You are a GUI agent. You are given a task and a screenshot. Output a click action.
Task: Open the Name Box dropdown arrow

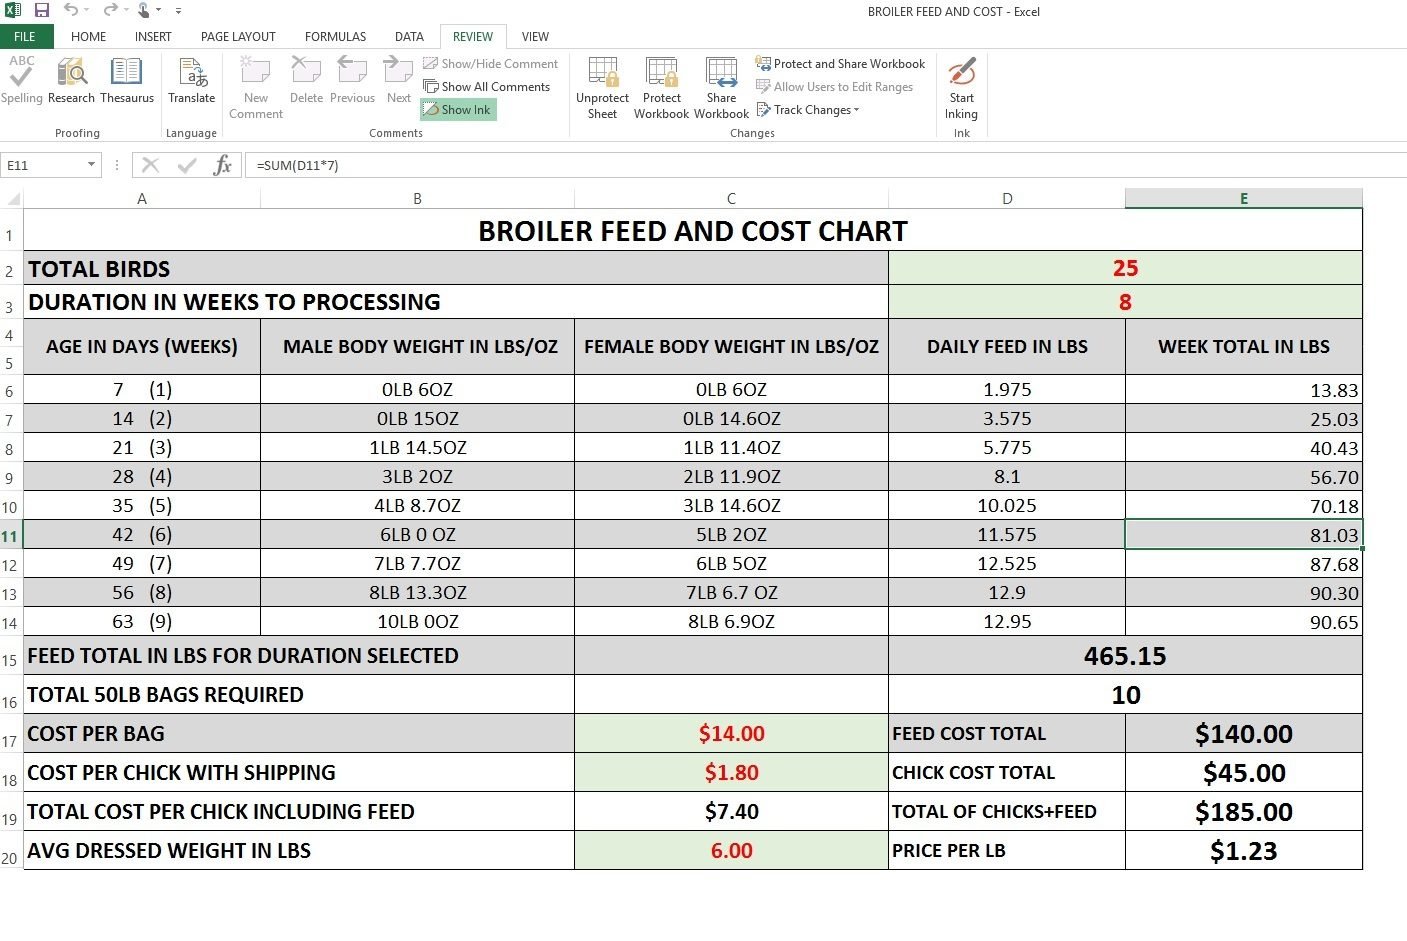91,165
